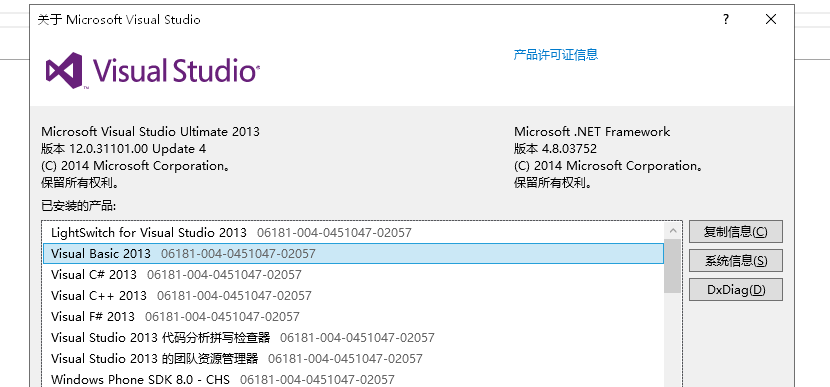Click the dialog title 关于 Microsoft Visual Studio
The height and width of the screenshot is (387, 830).
[119, 20]
